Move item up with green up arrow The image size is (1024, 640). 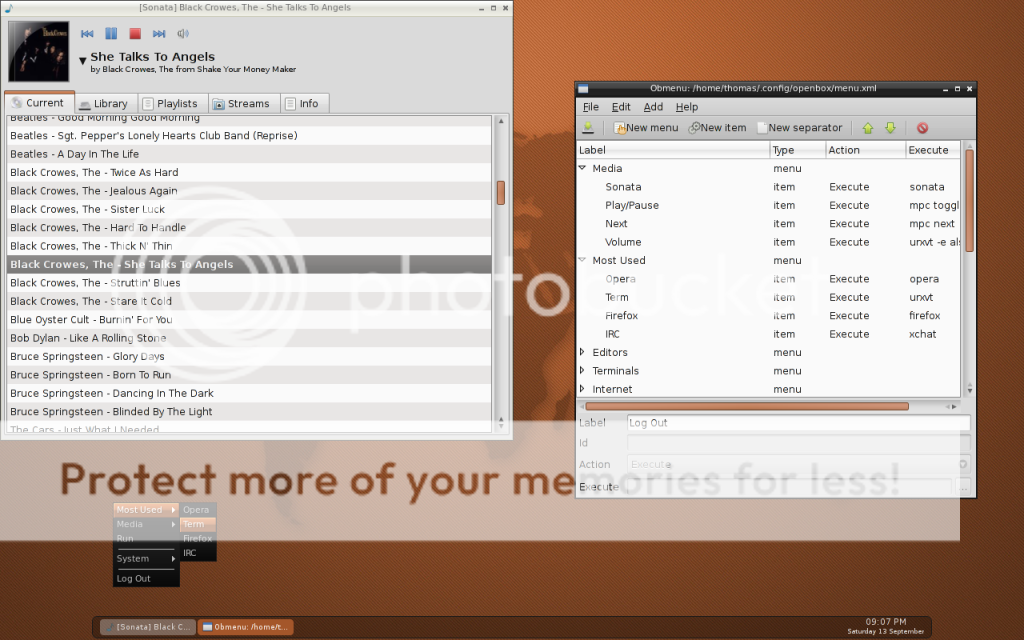(868, 128)
